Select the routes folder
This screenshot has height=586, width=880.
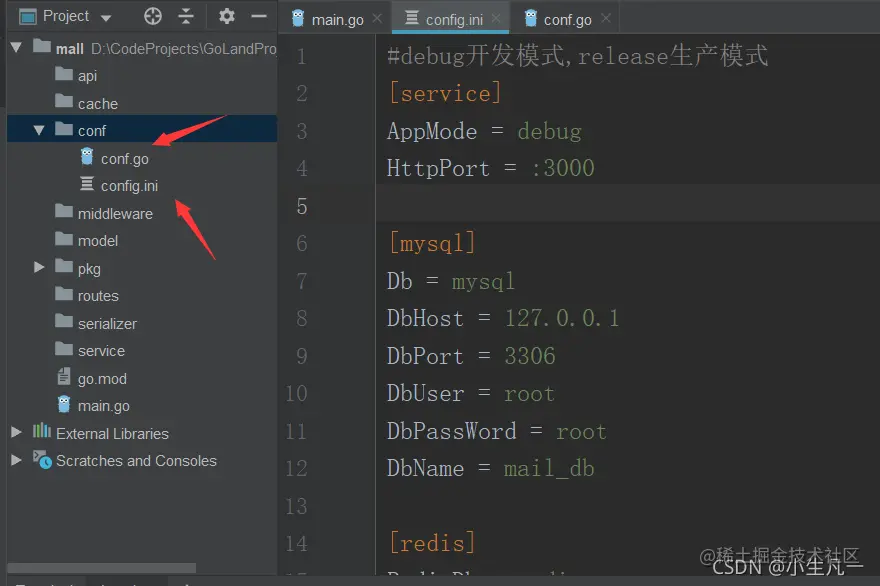98,296
